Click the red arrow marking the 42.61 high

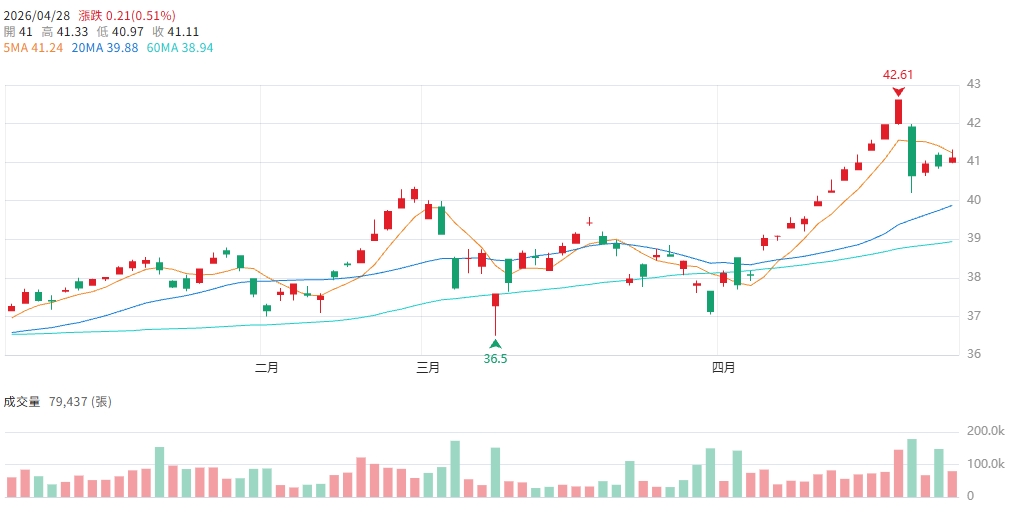(898, 91)
